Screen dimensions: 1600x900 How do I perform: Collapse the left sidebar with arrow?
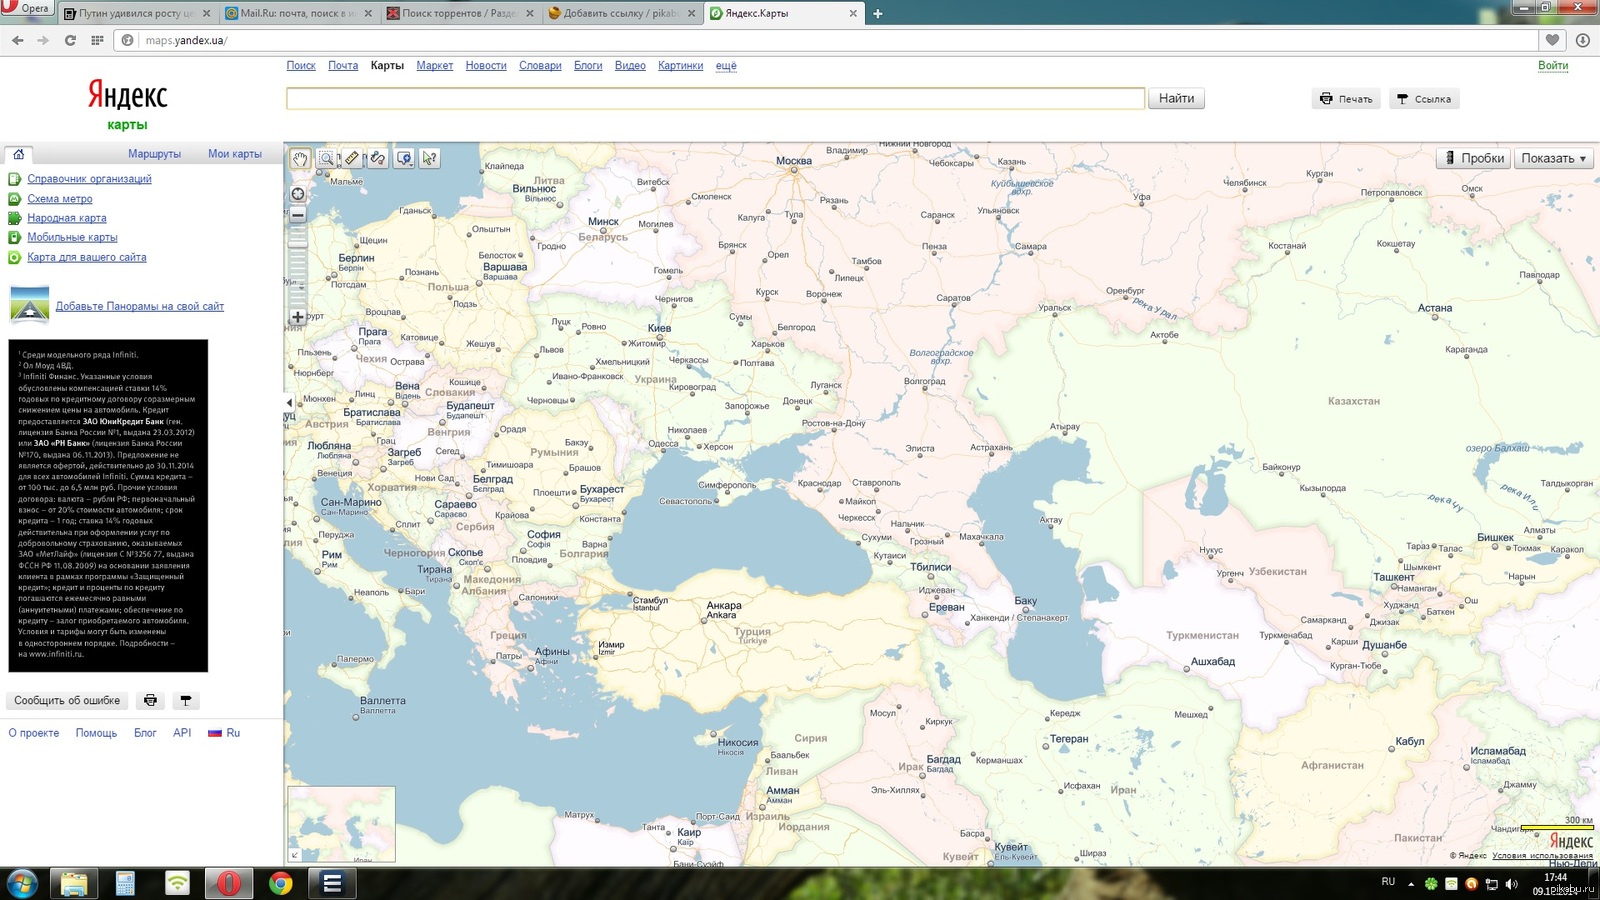click(x=289, y=403)
